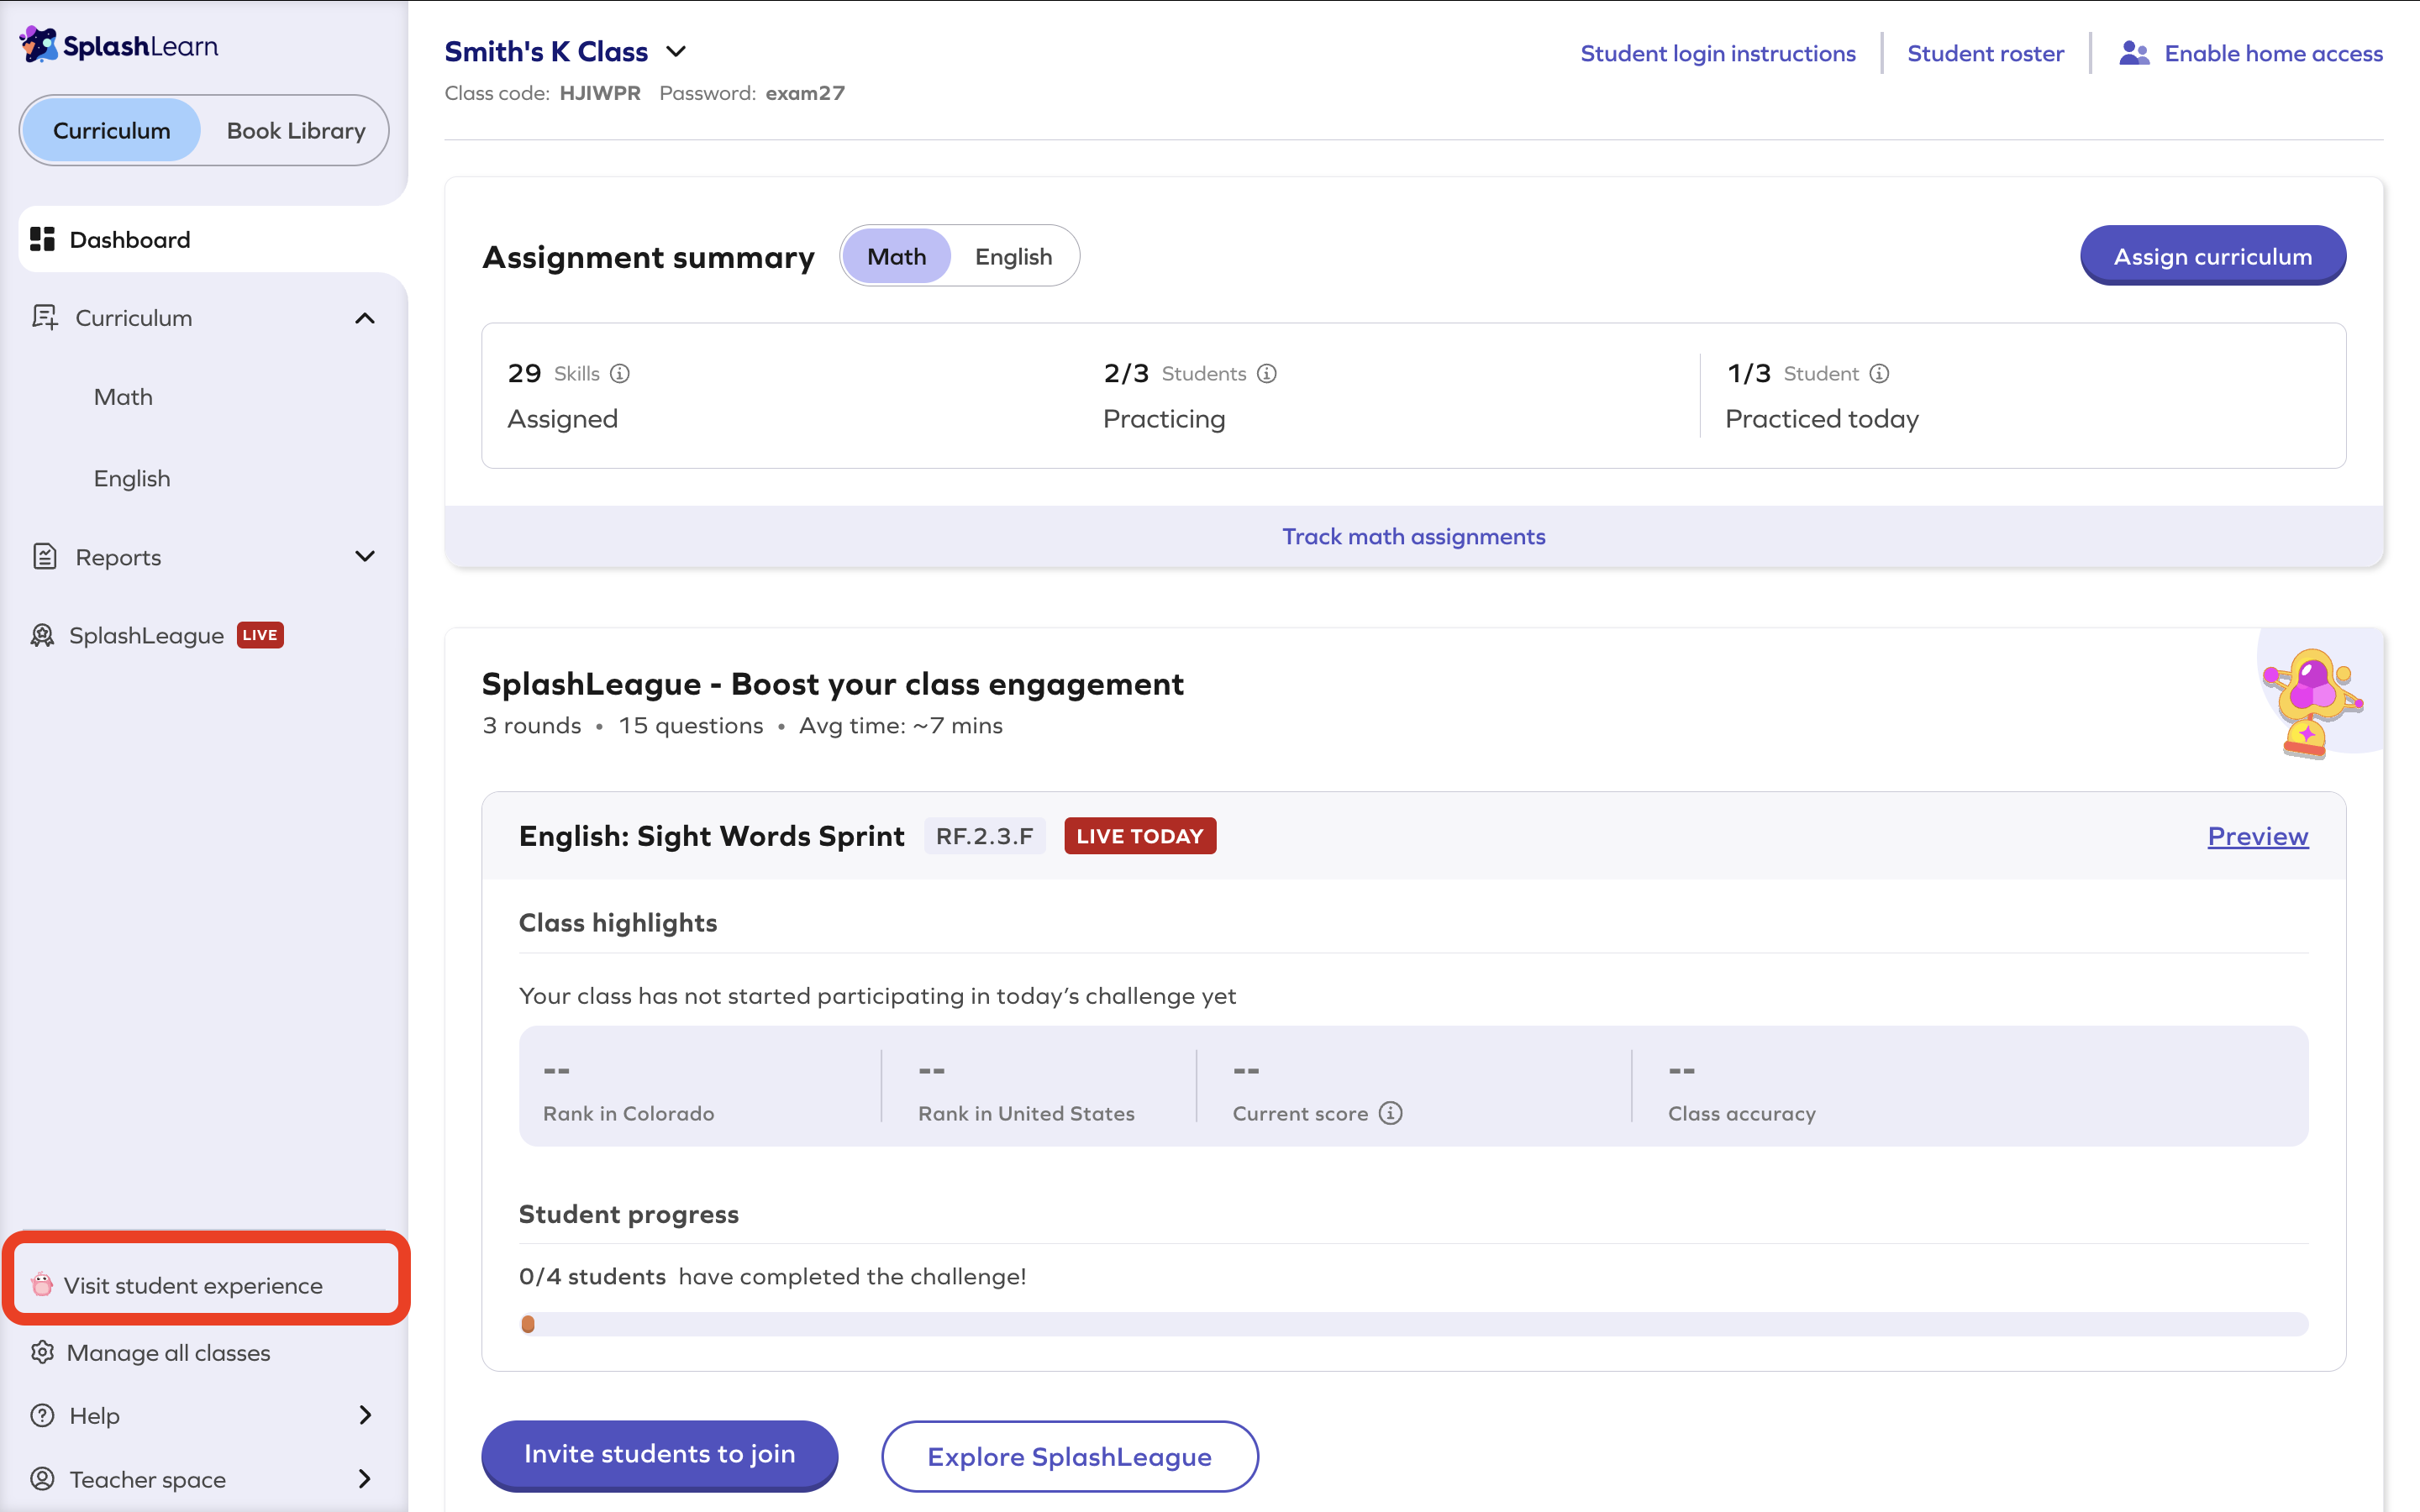Click the password exam27 text
The image size is (2420, 1512).
[x=805, y=93]
